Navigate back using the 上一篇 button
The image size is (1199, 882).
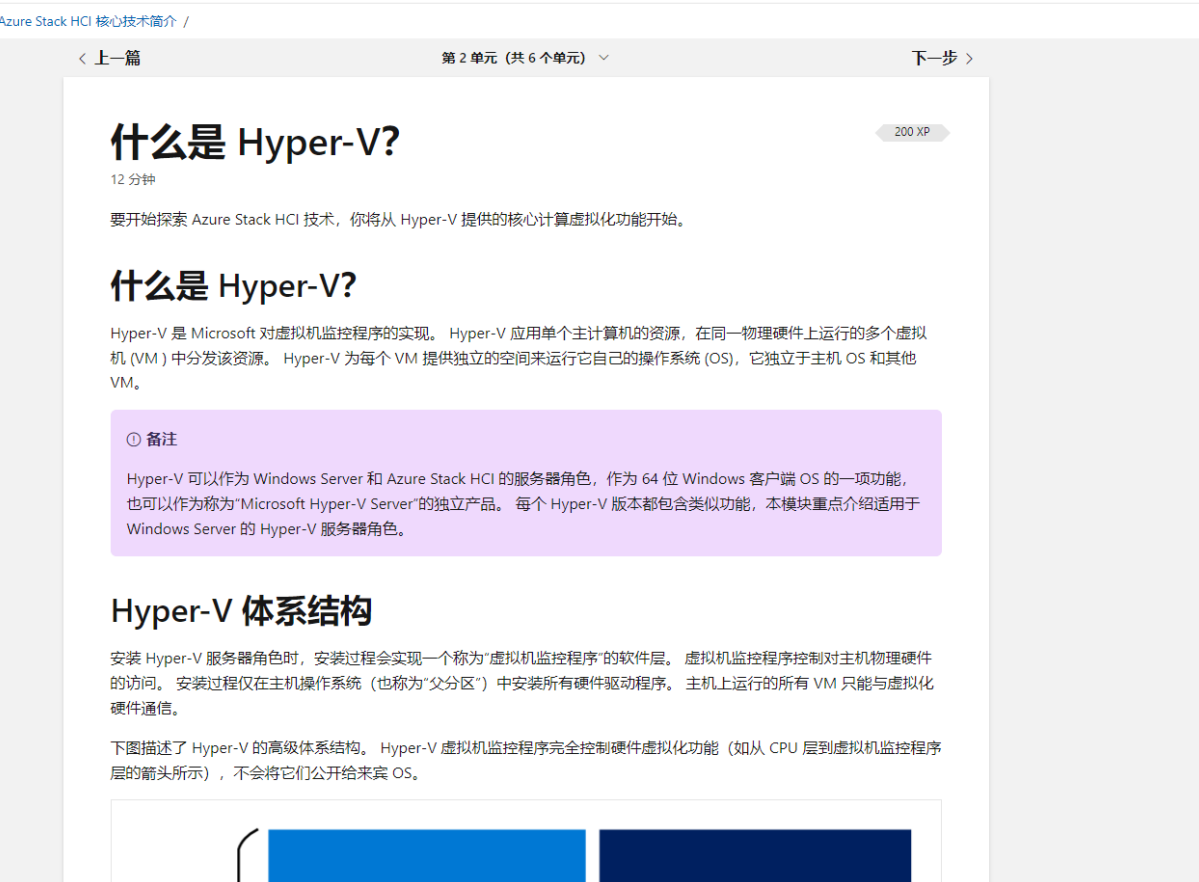(115, 58)
